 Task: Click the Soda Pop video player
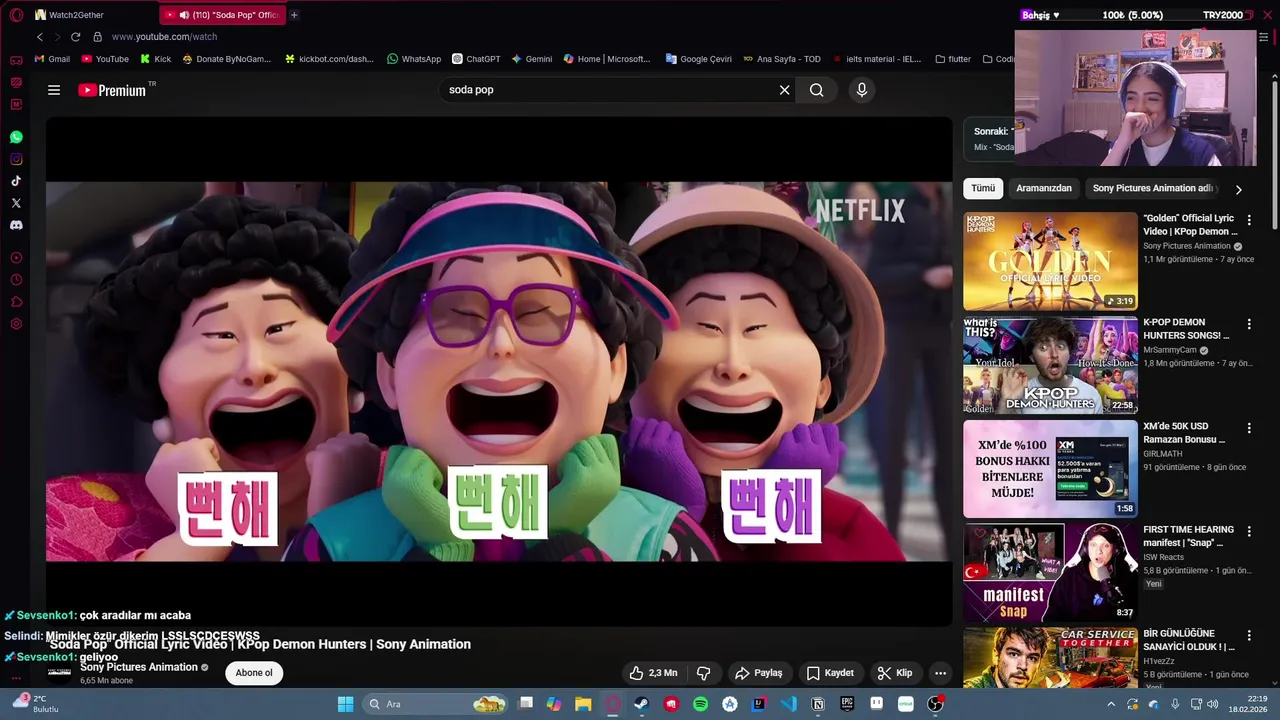point(499,371)
